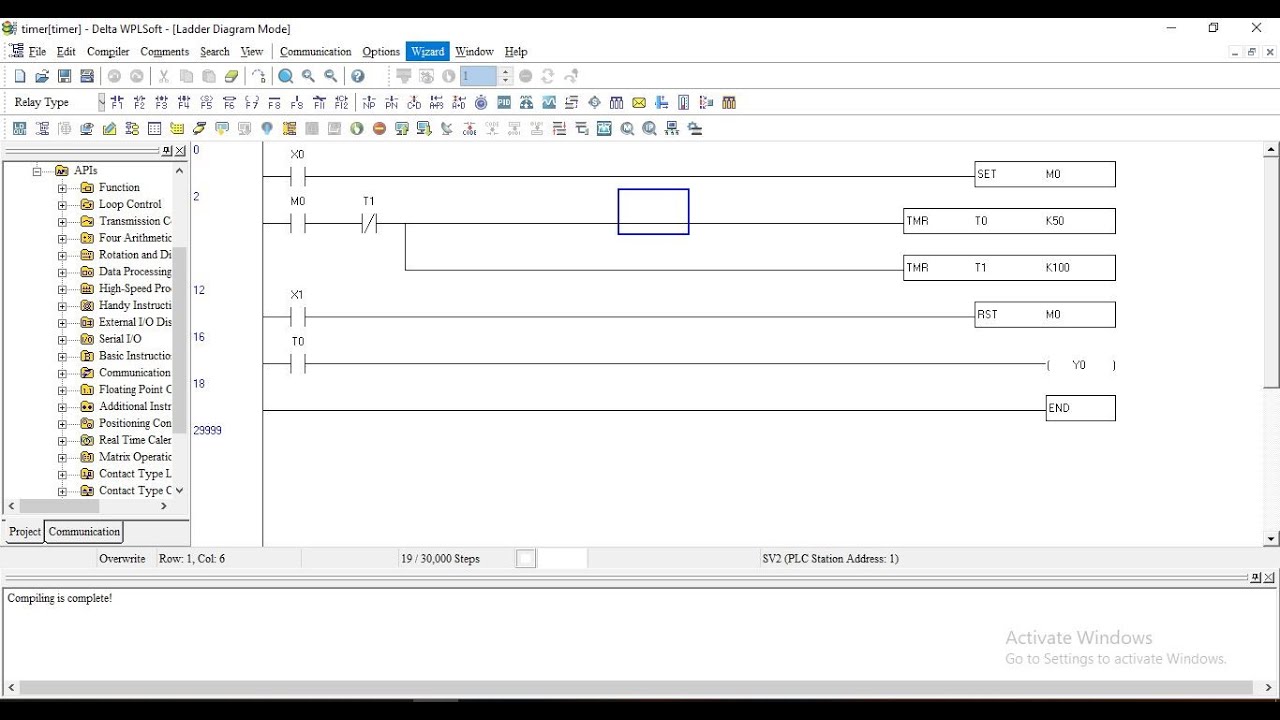The height and width of the screenshot is (720, 1280).
Task: Insert normally closed contact F2
Action: tap(139, 102)
